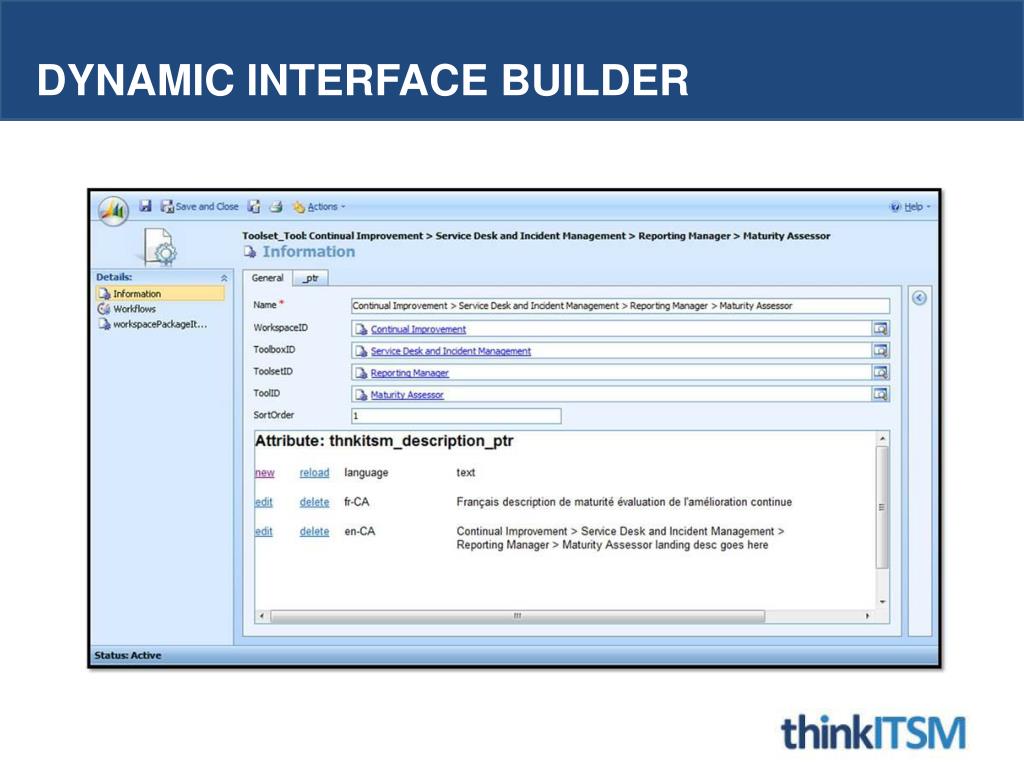Click document icon in ToolID field

361,395
